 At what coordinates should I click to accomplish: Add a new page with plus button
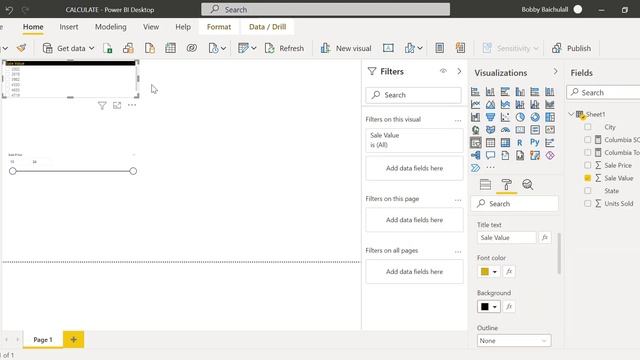pyautogui.click(x=73, y=340)
